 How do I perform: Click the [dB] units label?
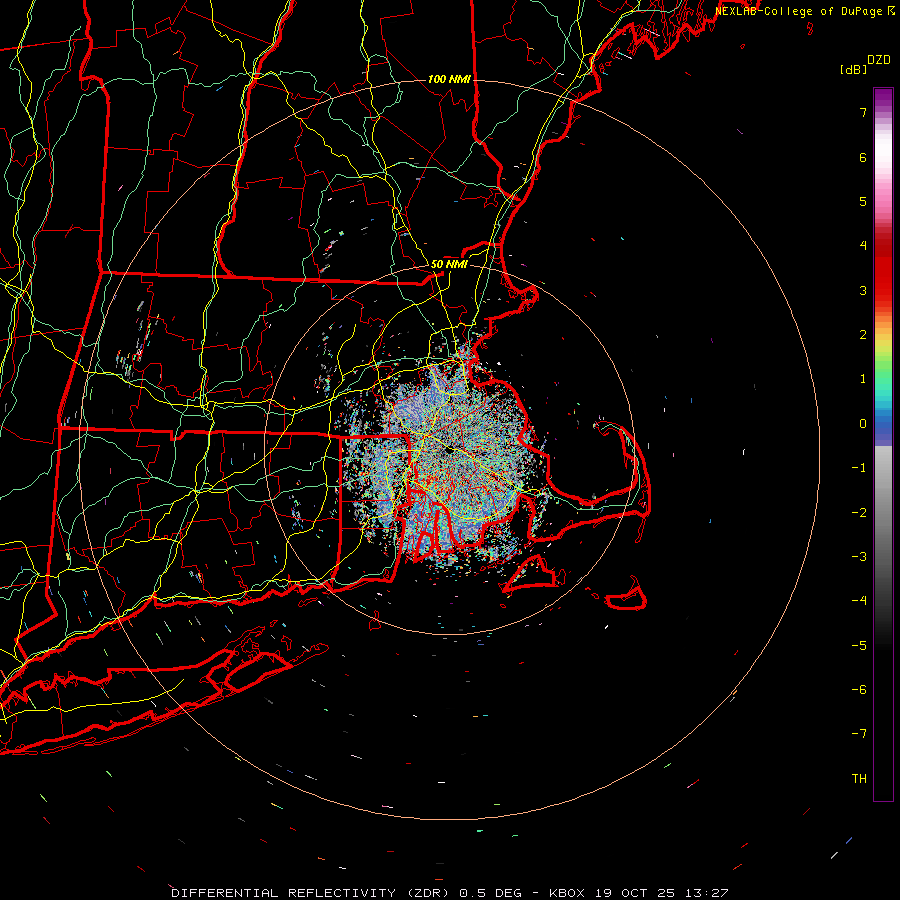tap(853, 69)
